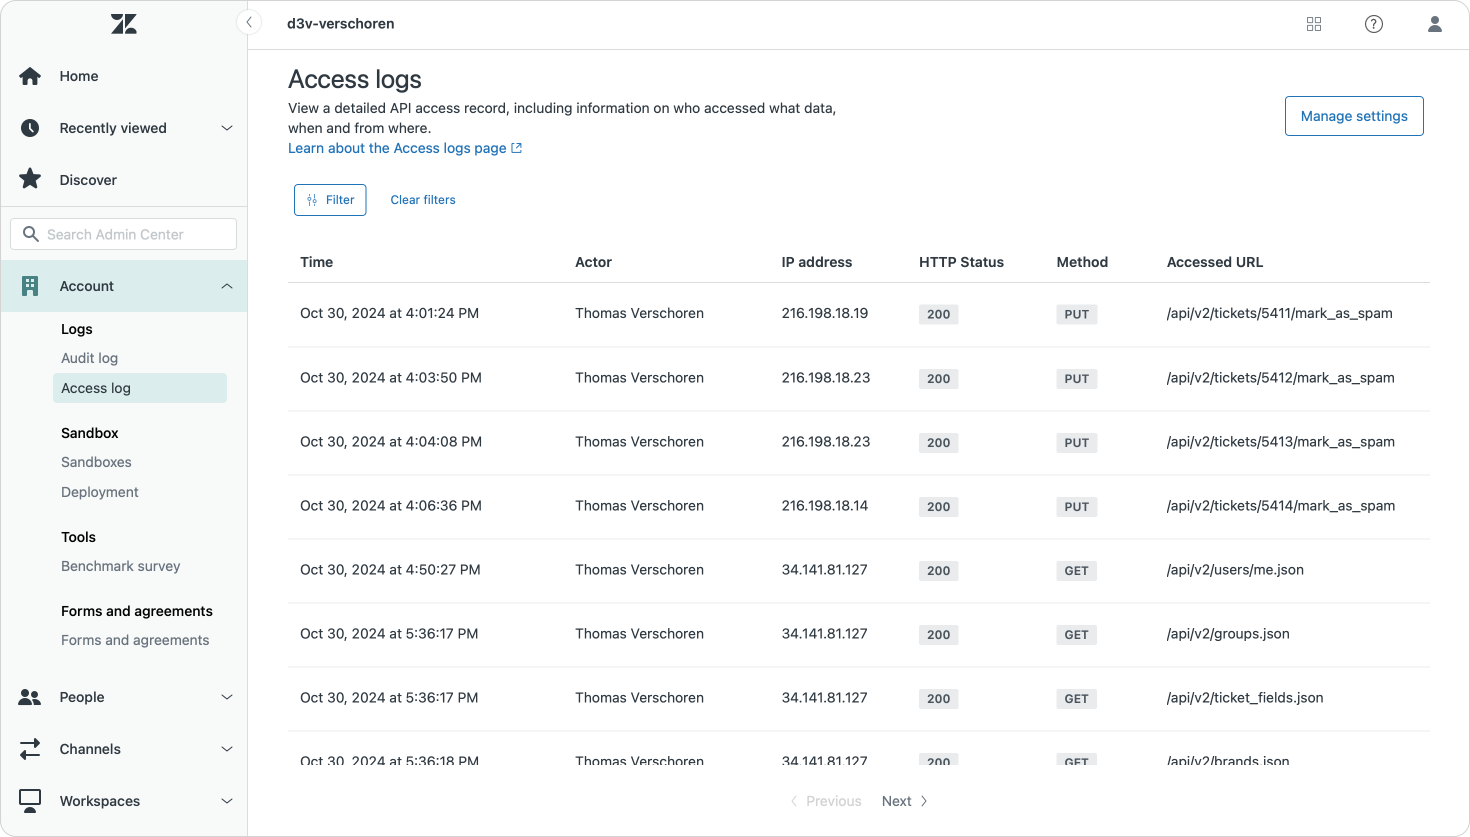
Task: Click the Account building icon
Action: click(x=30, y=286)
